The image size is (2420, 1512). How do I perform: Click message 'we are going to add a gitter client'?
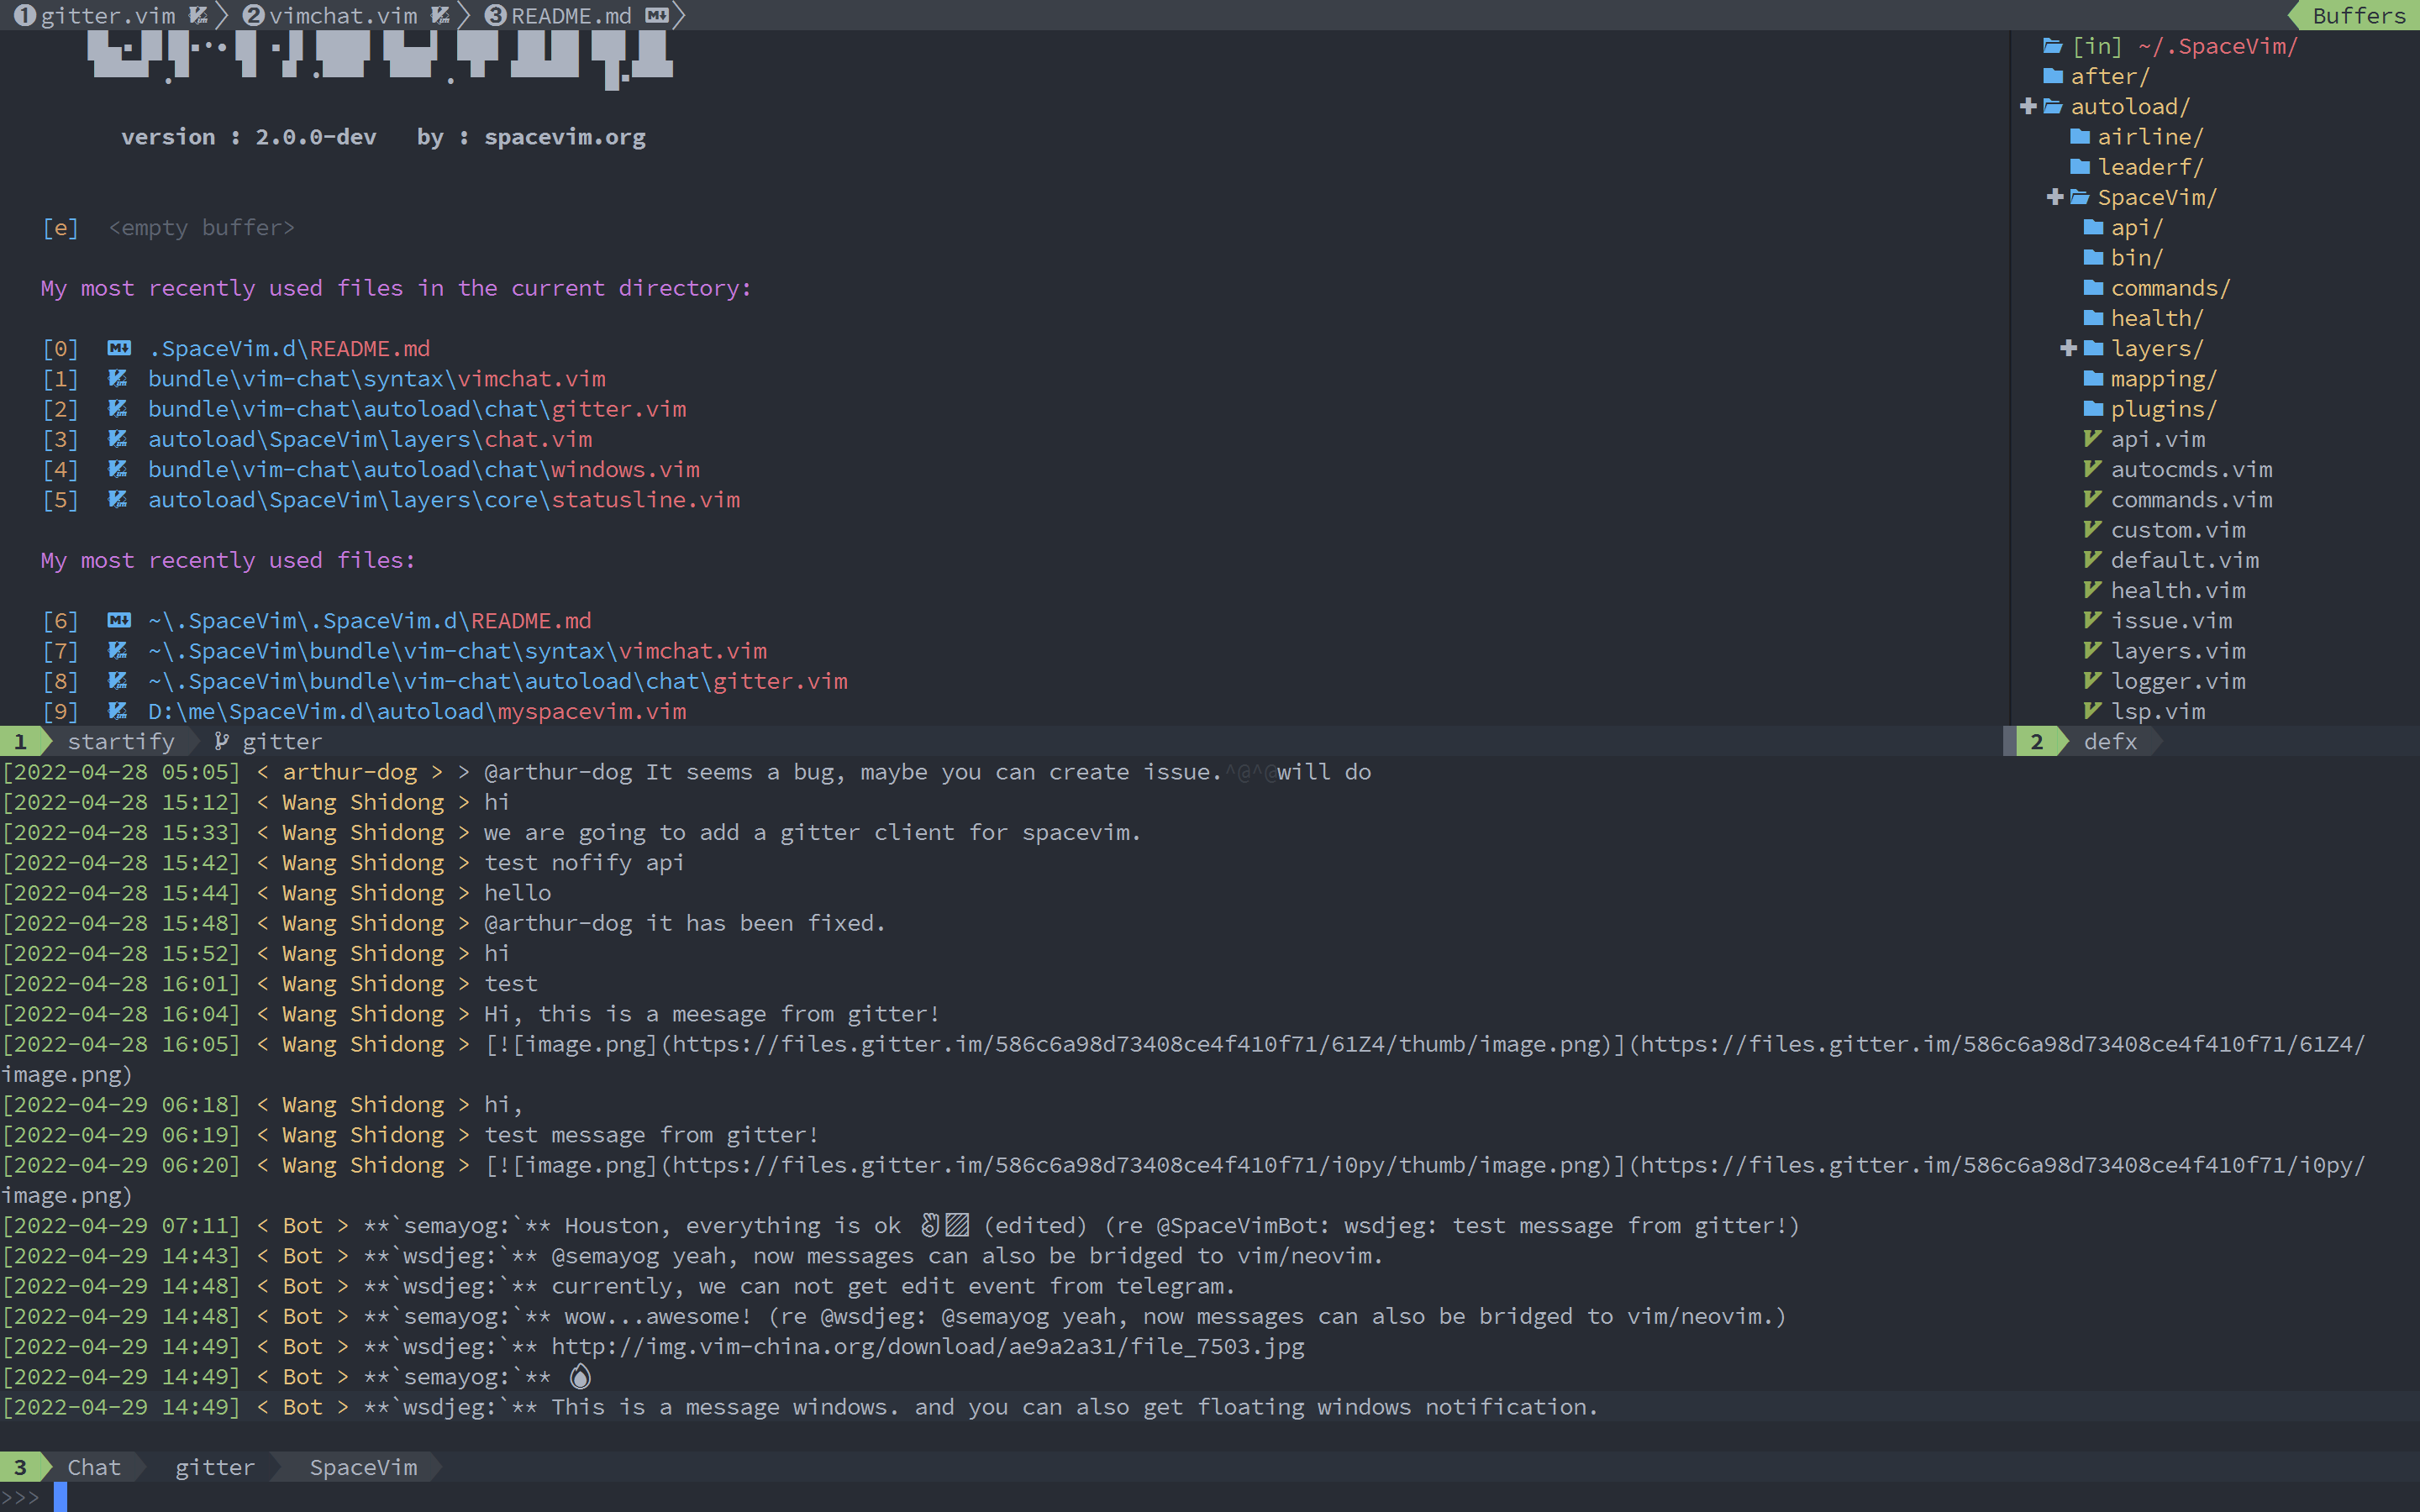coord(812,833)
